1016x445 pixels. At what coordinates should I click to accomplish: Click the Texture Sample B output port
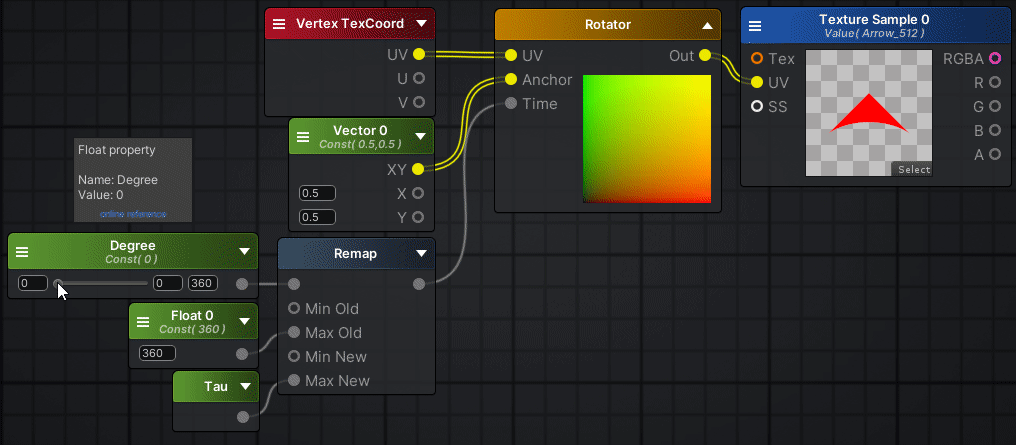pyautogui.click(x=995, y=130)
